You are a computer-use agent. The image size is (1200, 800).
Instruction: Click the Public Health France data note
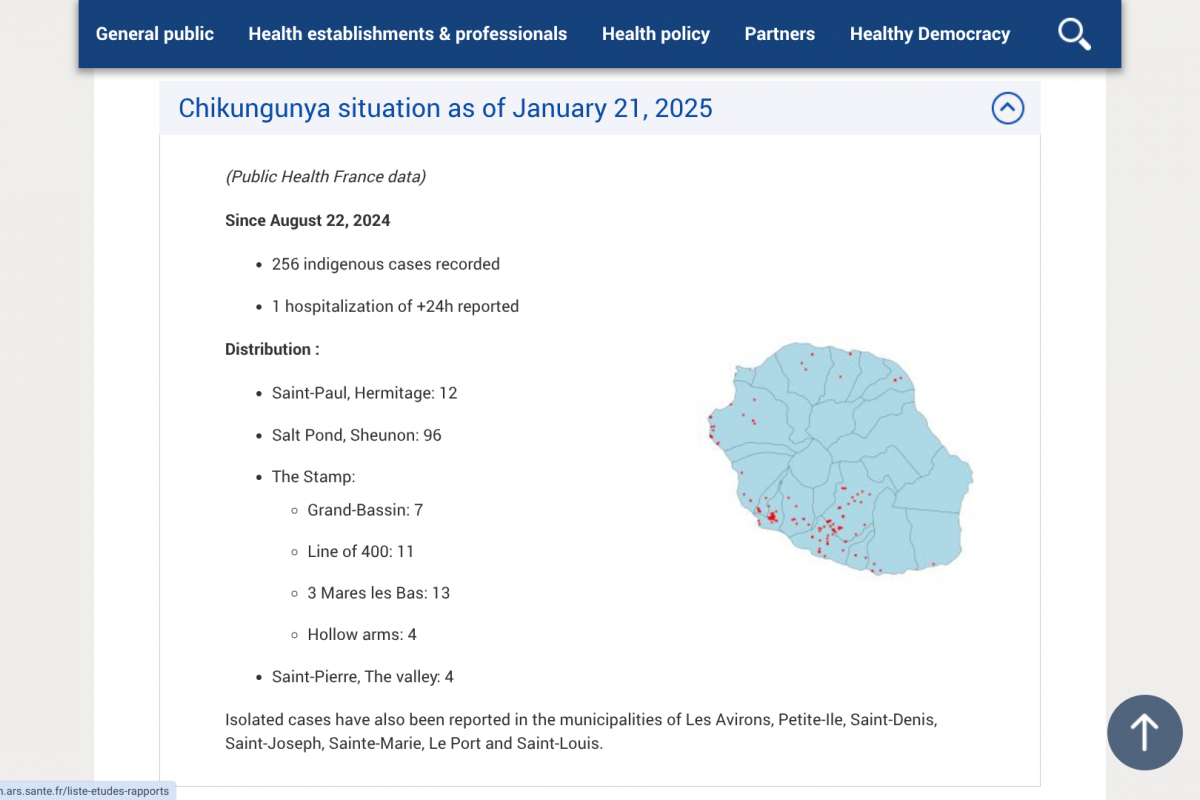point(325,177)
